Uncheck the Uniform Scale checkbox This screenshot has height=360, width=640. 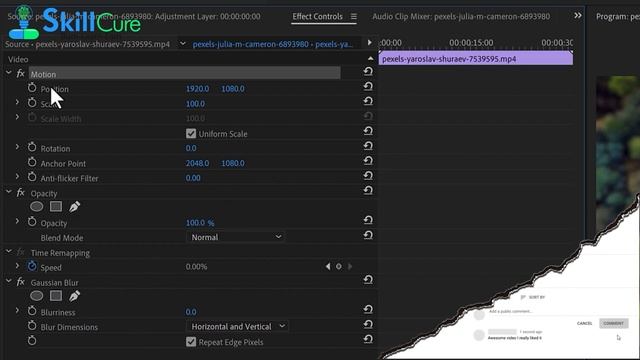point(191,133)
